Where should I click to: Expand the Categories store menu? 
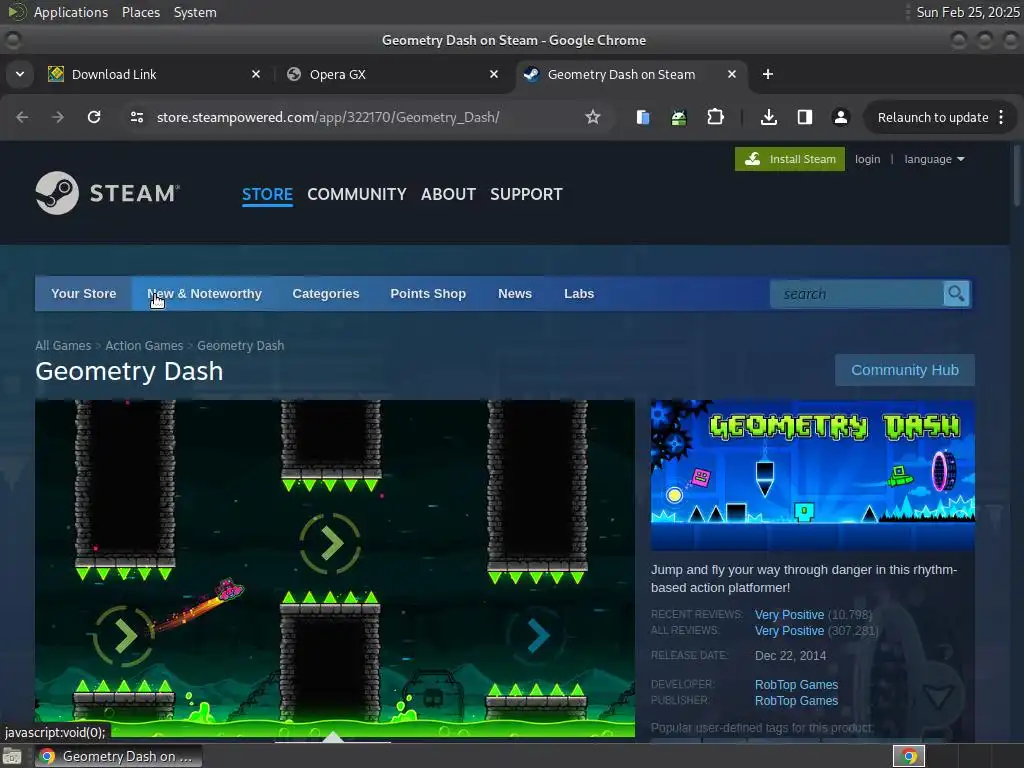click(x=326, y=294)
